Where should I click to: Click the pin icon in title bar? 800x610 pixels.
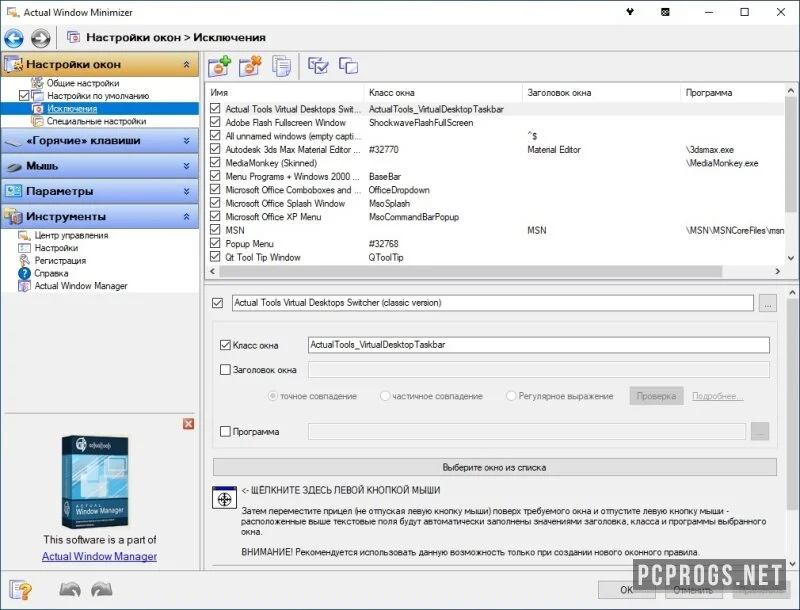click(x=630, y=12)
